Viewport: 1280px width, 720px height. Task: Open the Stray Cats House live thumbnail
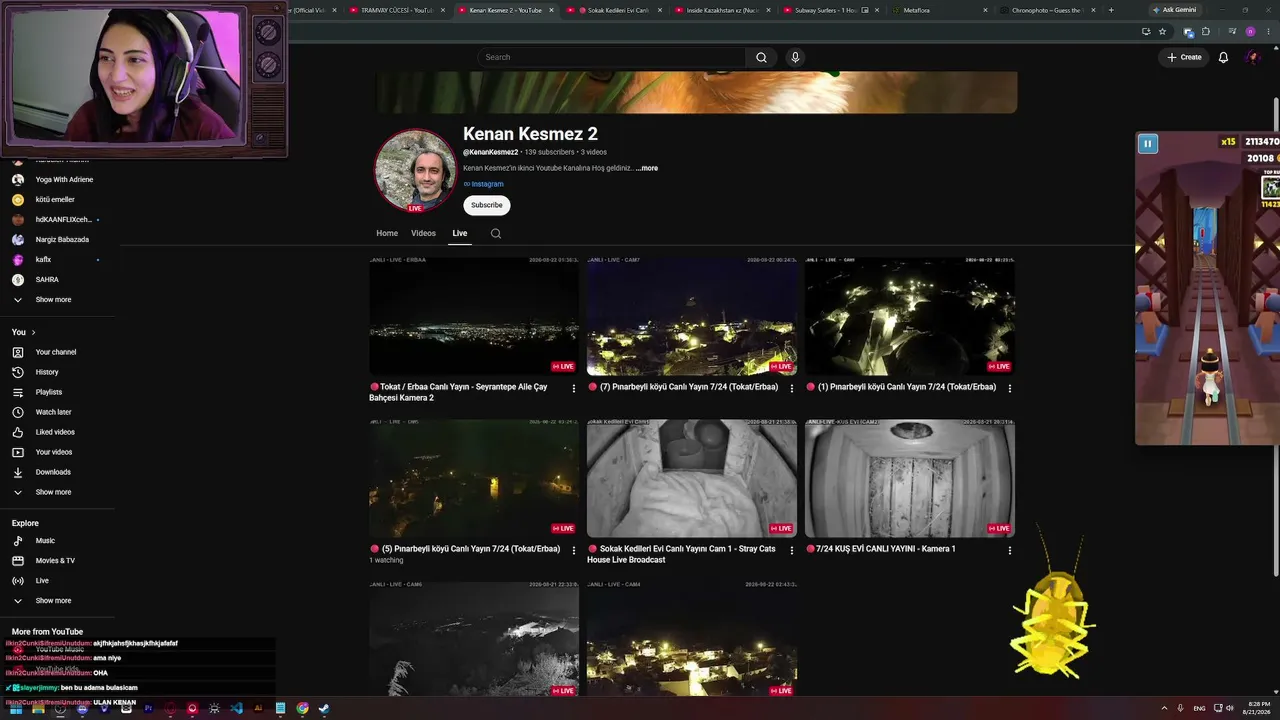coord(692,478)
